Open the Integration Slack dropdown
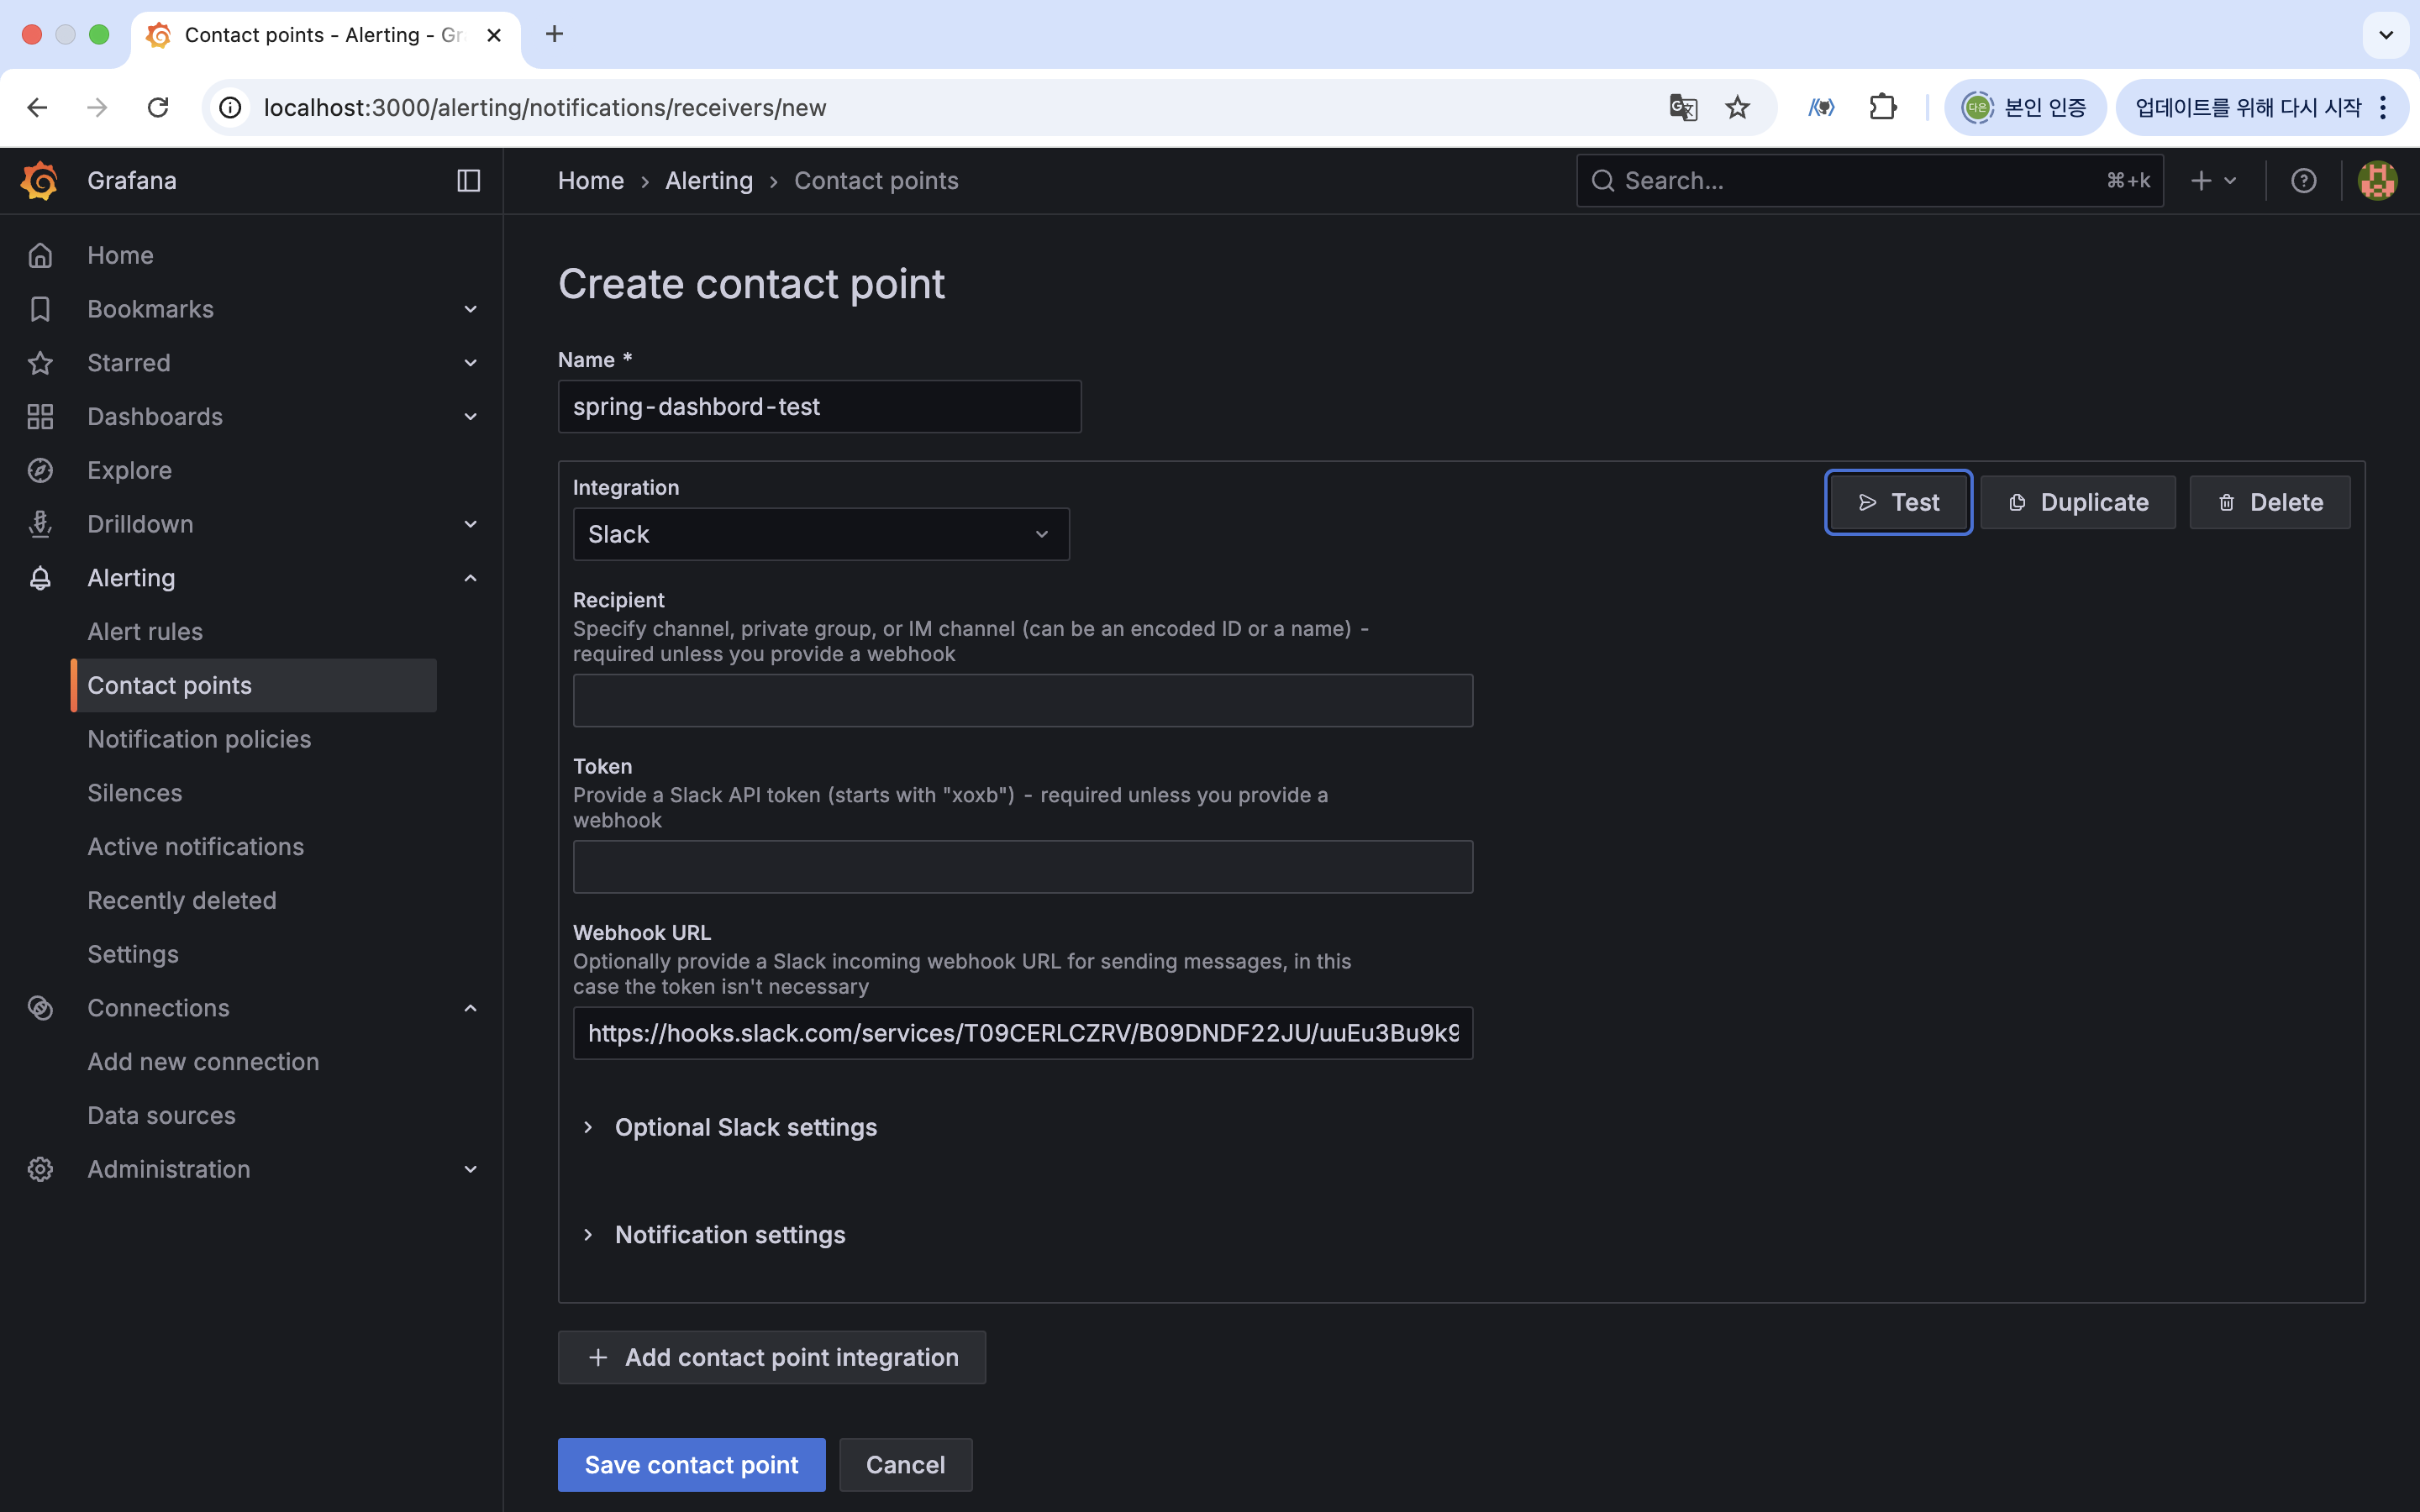This screenshot has width=2420, height=1512. 820,534
